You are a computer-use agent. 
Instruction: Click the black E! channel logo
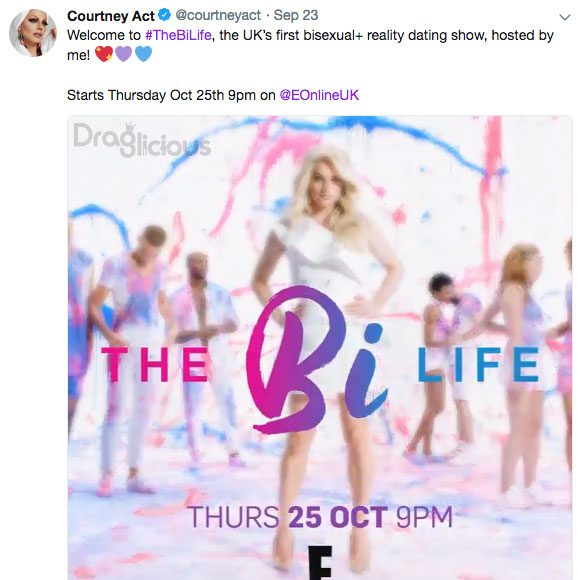click(x=320, y=562)
